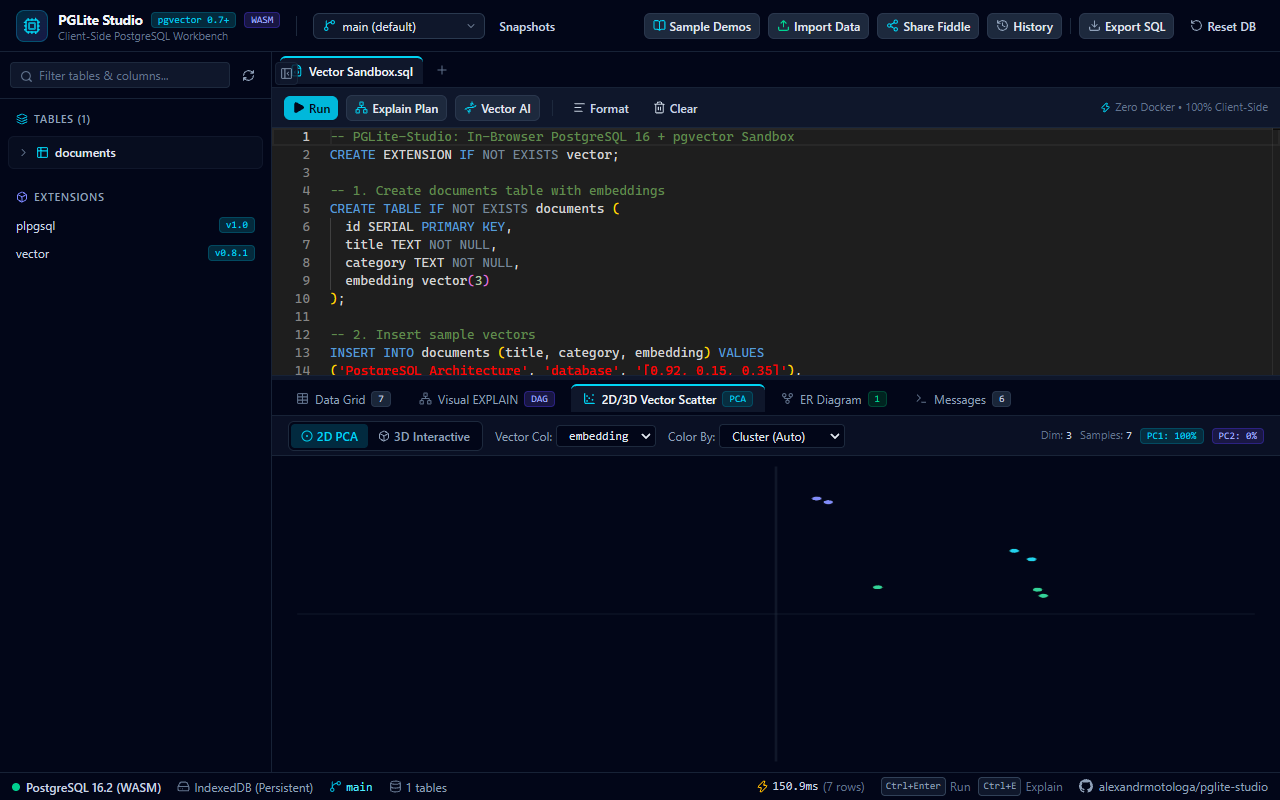Open the ER Diagram tab
The width and height of the screenshot is (1280, 800).
pyautogui.click(x=834, y=399)
